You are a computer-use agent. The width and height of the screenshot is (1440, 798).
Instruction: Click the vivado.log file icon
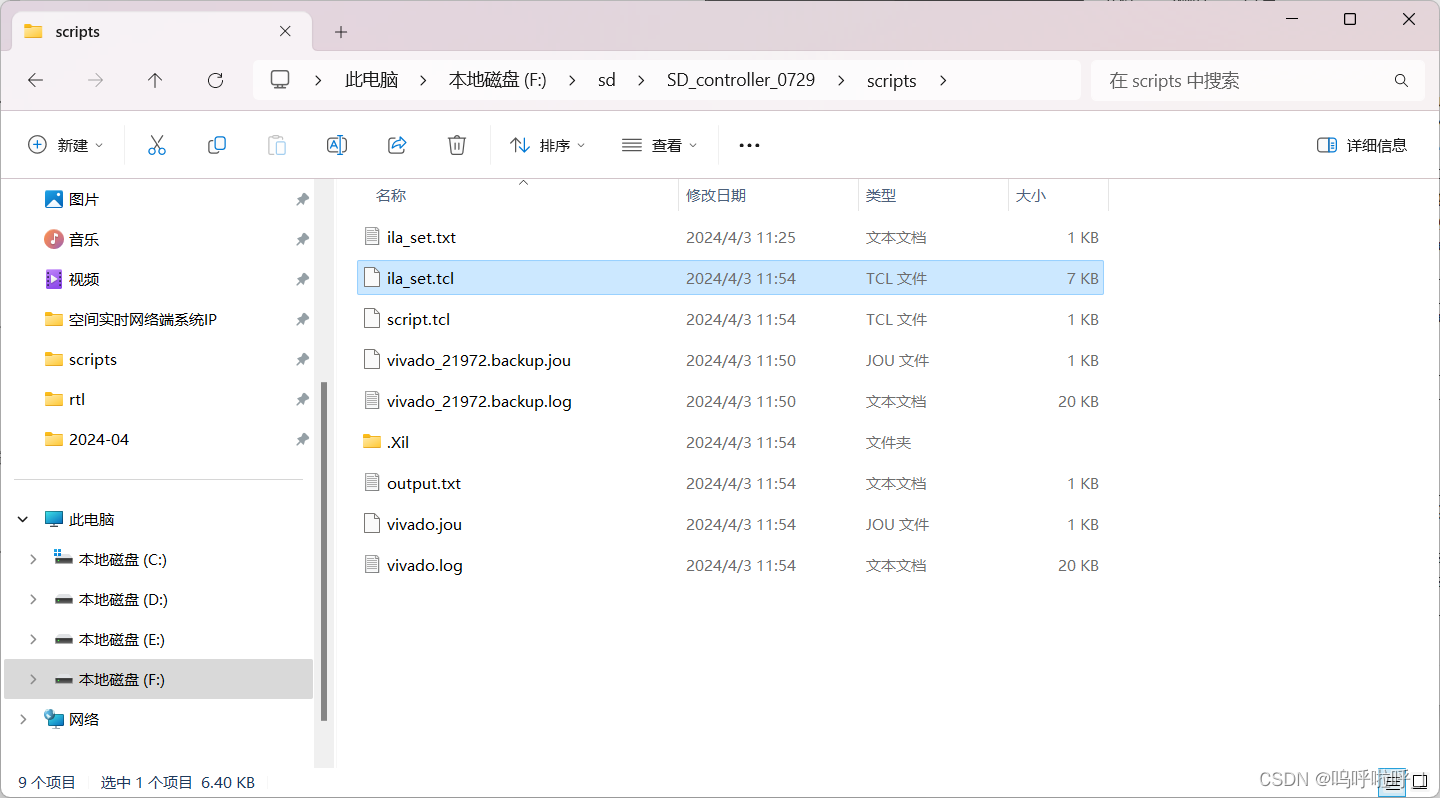(x=372, y=565)
